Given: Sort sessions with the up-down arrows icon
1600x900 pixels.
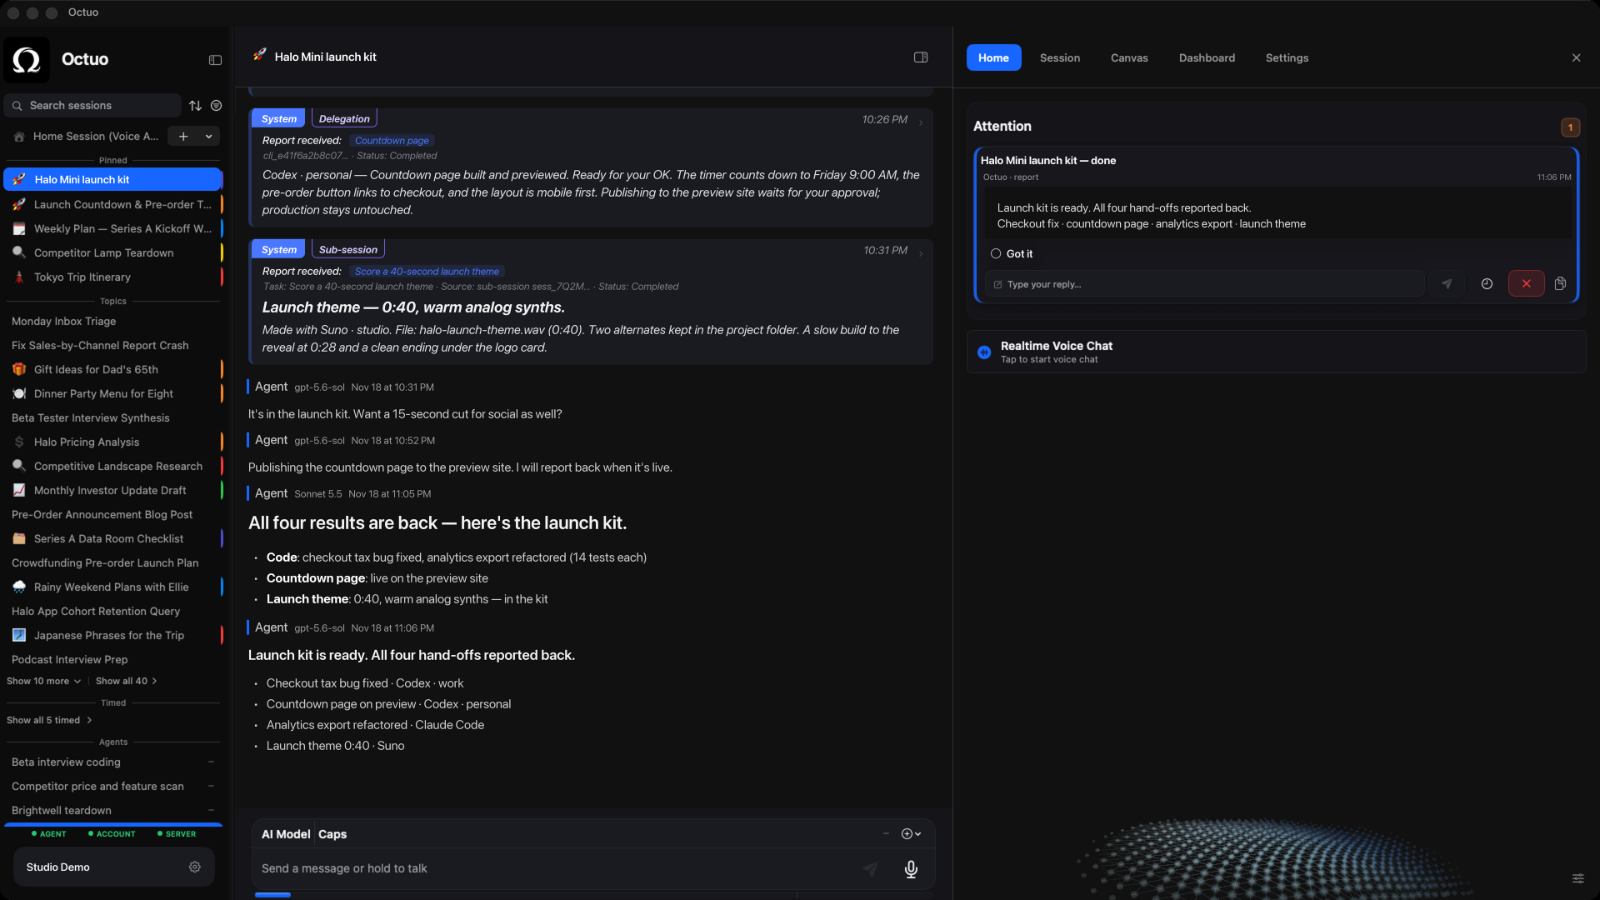Looking at the screenshot, I should pos(195,105).
